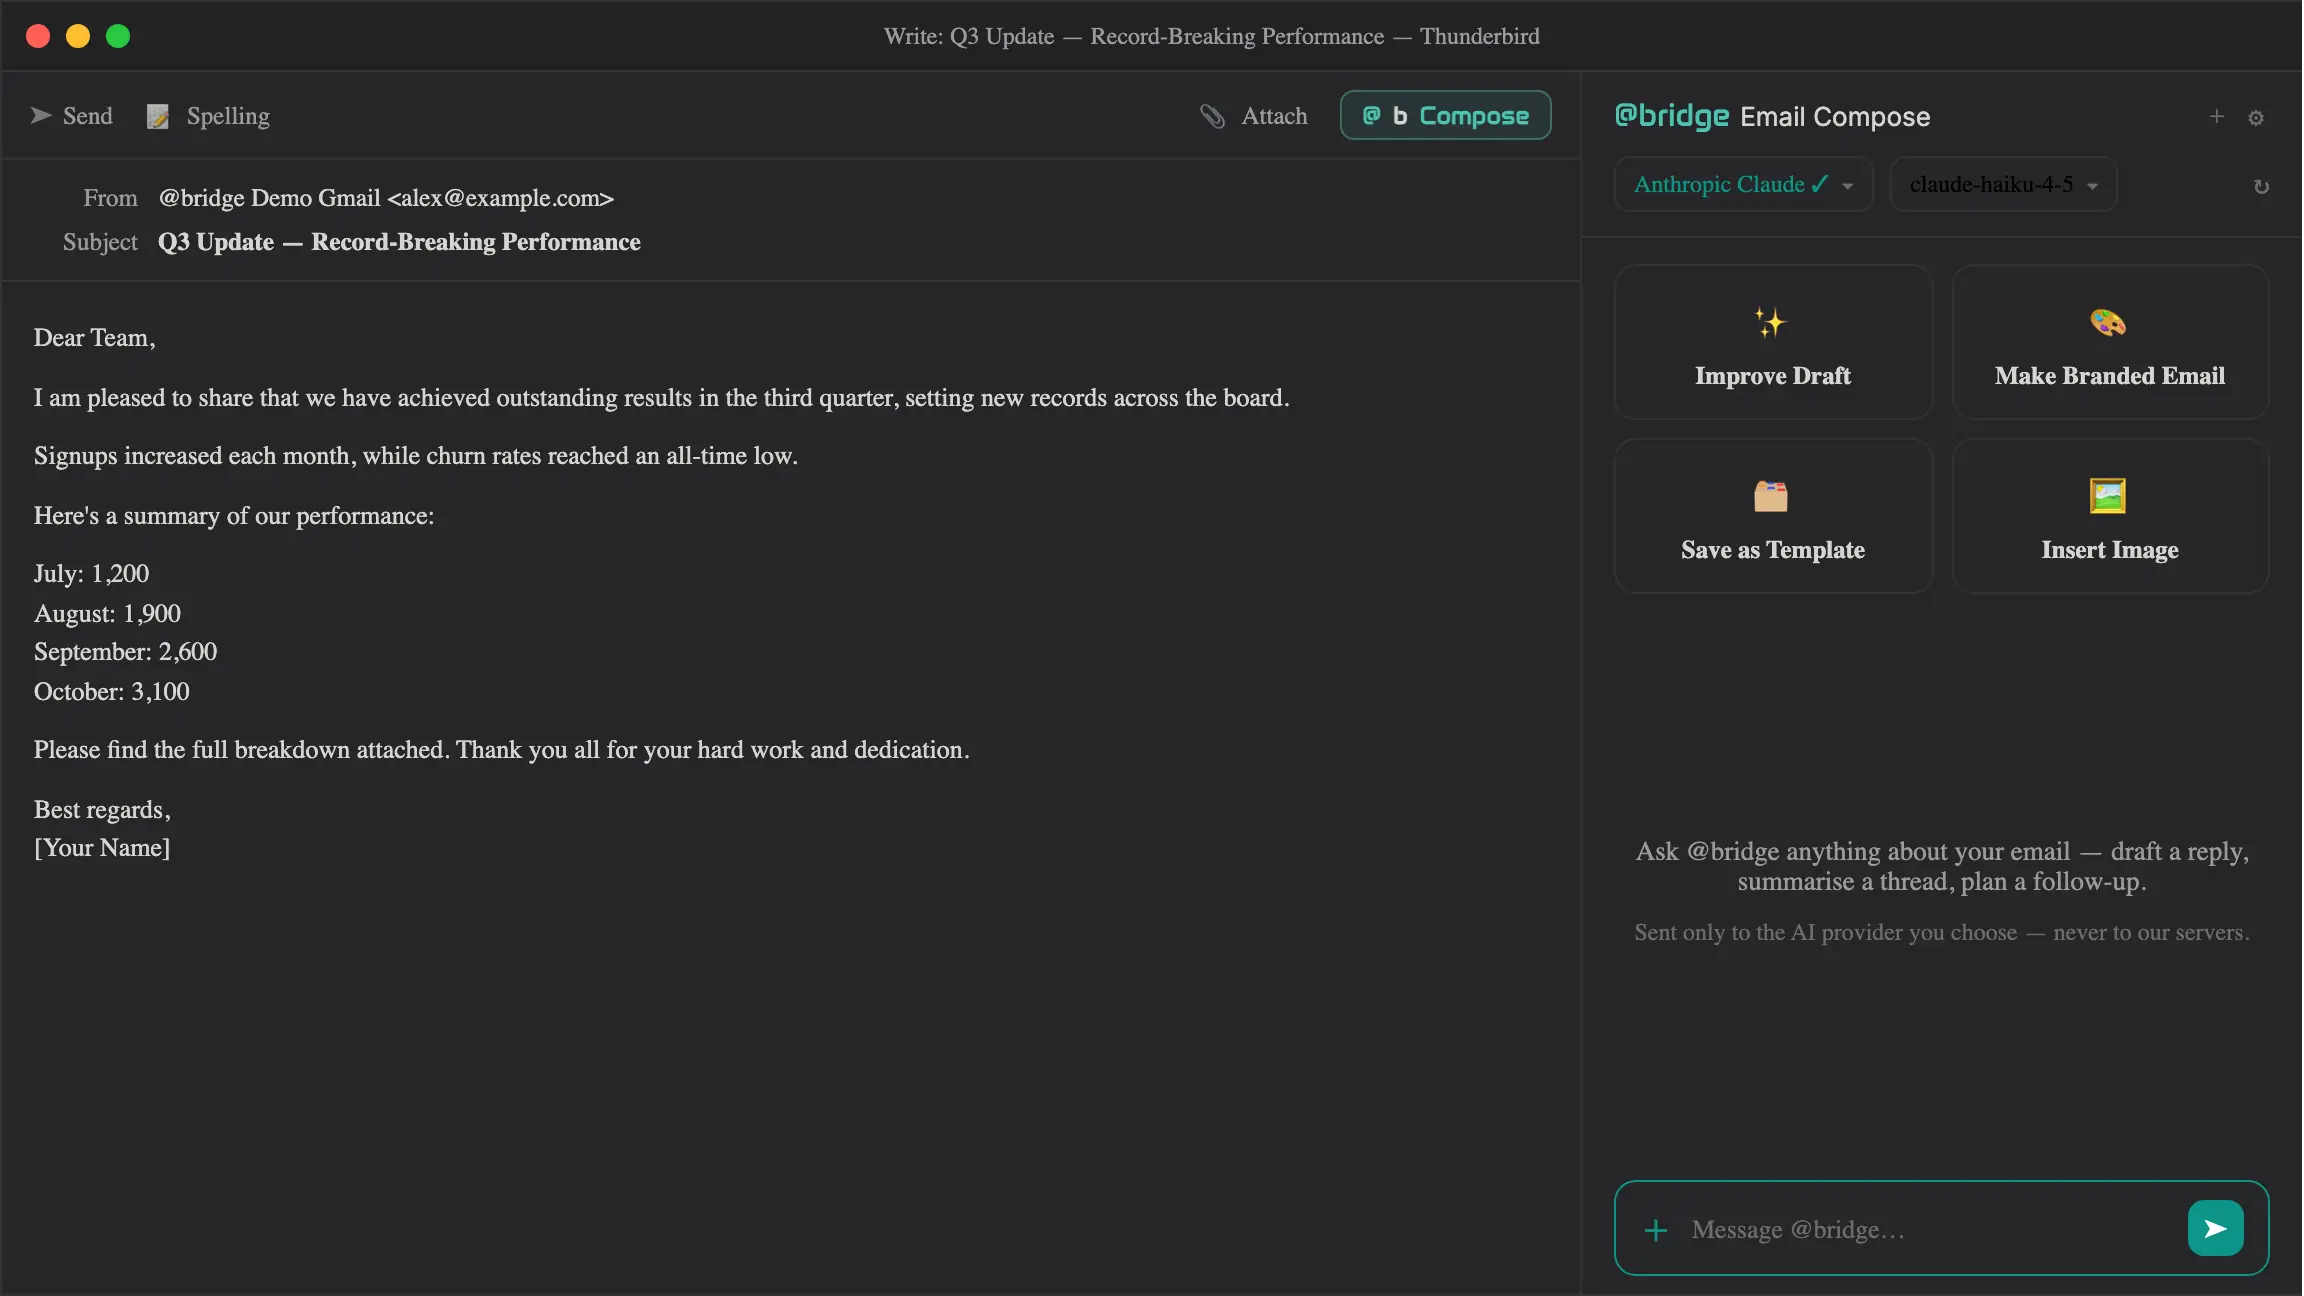Send message with teal arrow button

pos(2215,1228)
